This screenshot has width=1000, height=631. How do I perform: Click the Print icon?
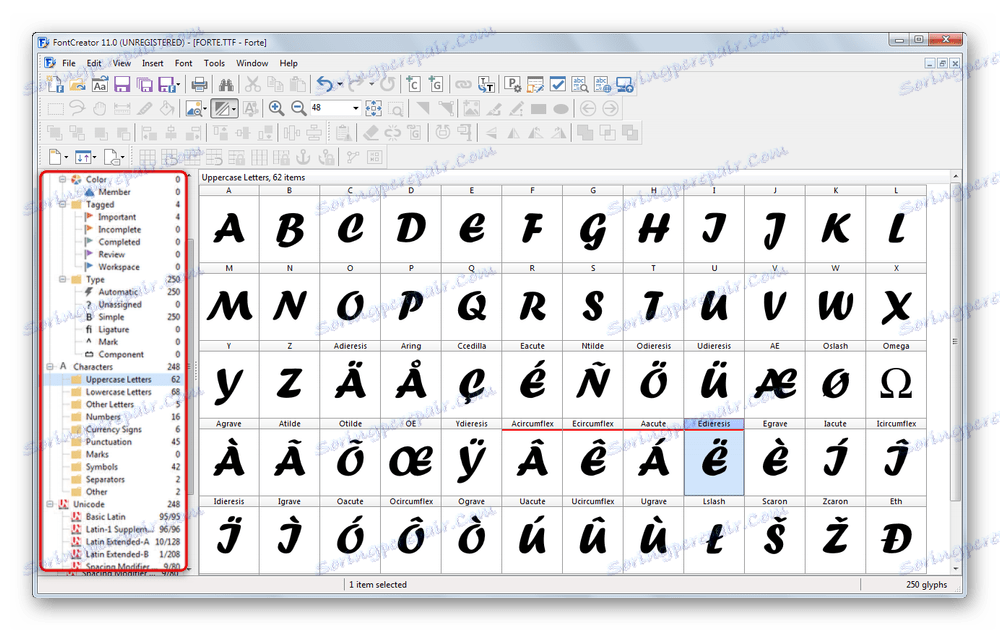click(200, 84)
